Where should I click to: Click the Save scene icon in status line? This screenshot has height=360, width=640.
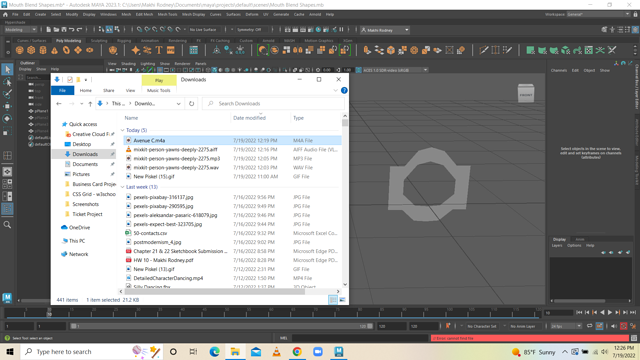pyautogui.click(x=64, y=29)
